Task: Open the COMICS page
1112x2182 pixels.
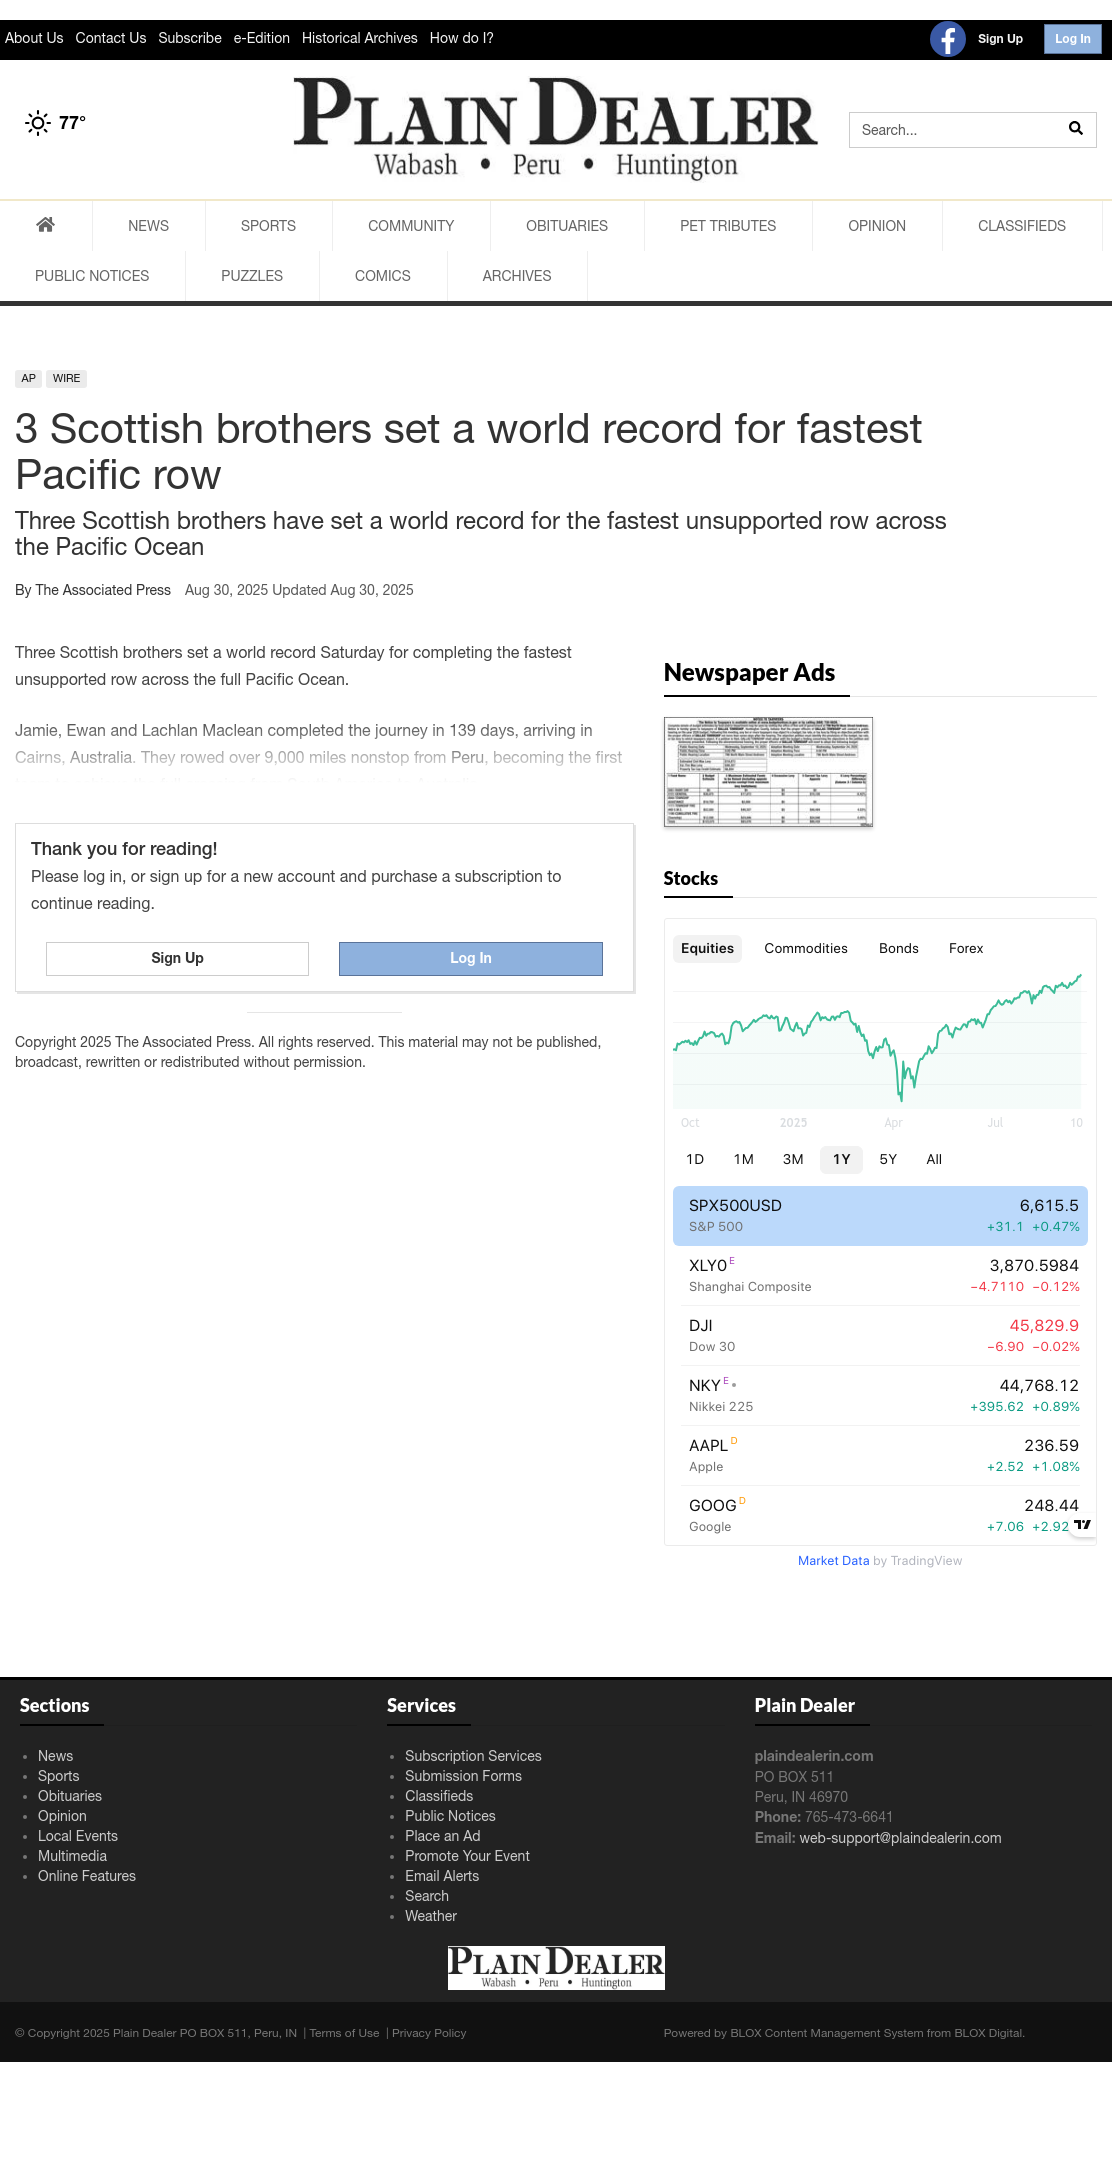Action: (x=383, y=276)
